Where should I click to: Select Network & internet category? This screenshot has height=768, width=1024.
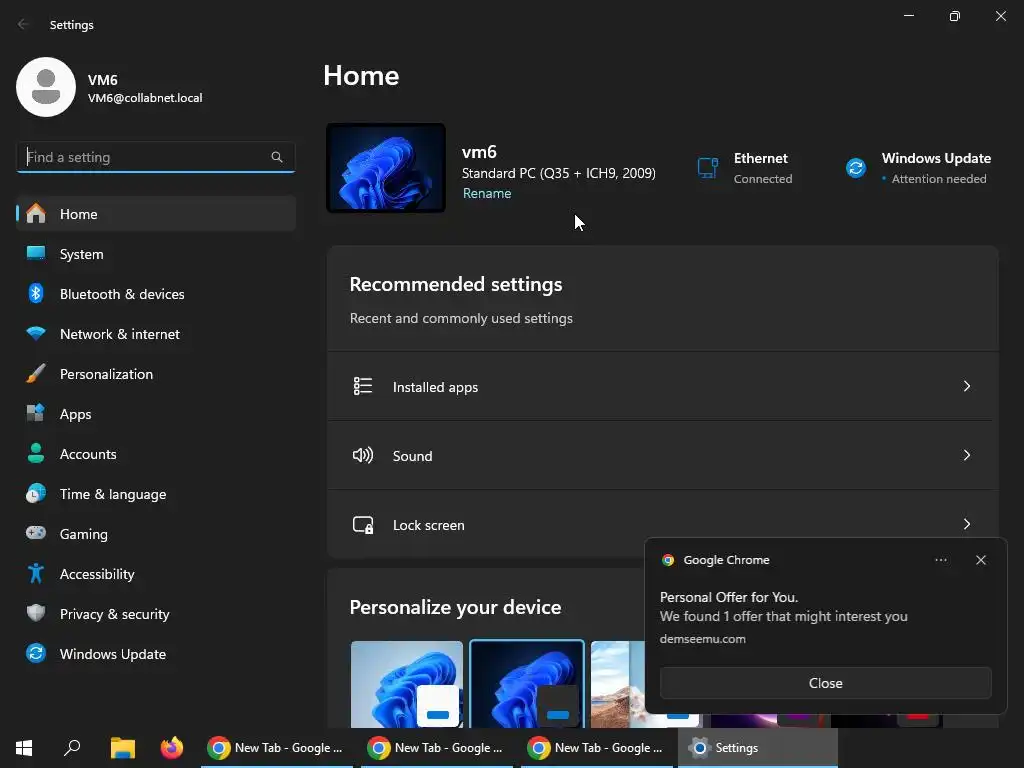click(156, 333)
